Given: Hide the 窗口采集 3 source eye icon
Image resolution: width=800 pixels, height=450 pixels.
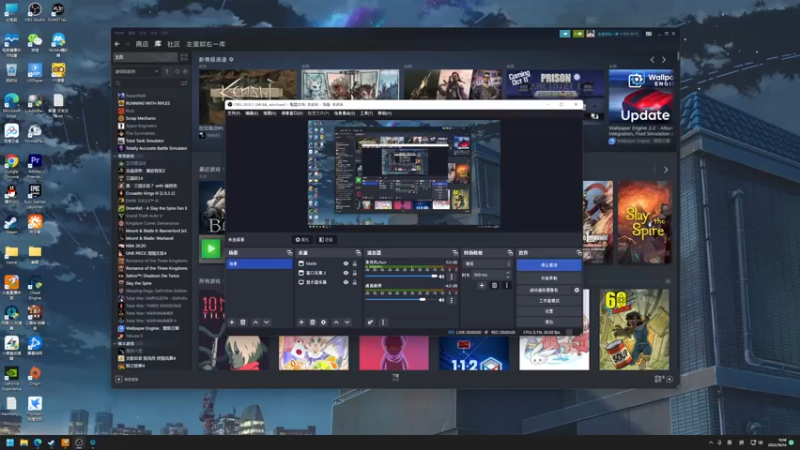Looking at the screenshot, I should (346, 273).
